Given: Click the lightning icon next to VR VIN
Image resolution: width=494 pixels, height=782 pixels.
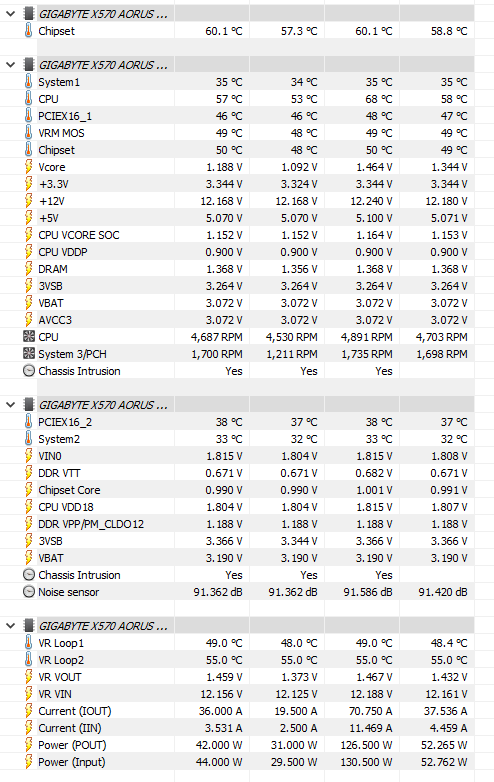Looking at the screenshot, I should click(29, 694).
